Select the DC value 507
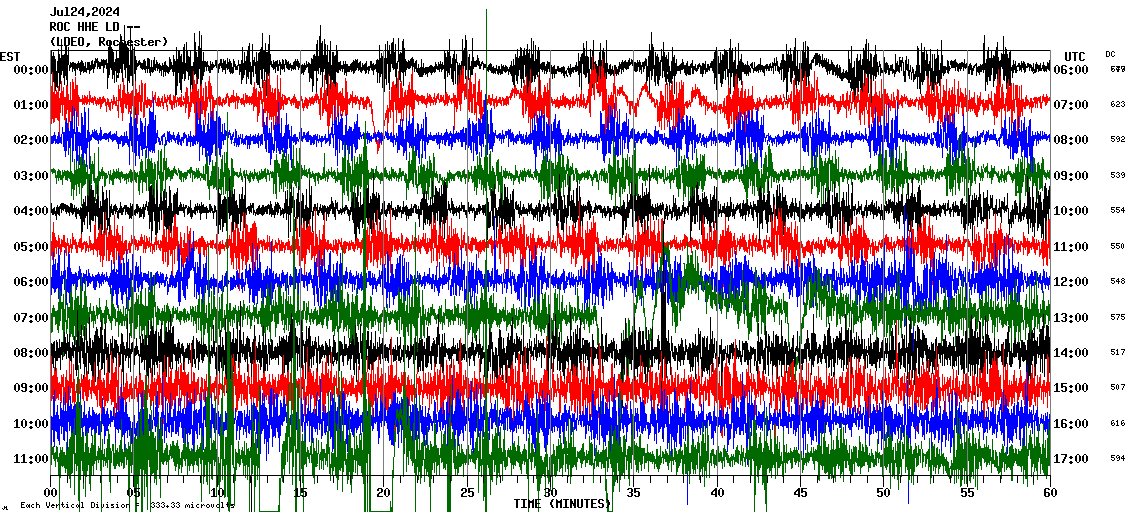Screen dimensions: 1130x519 1117,388
